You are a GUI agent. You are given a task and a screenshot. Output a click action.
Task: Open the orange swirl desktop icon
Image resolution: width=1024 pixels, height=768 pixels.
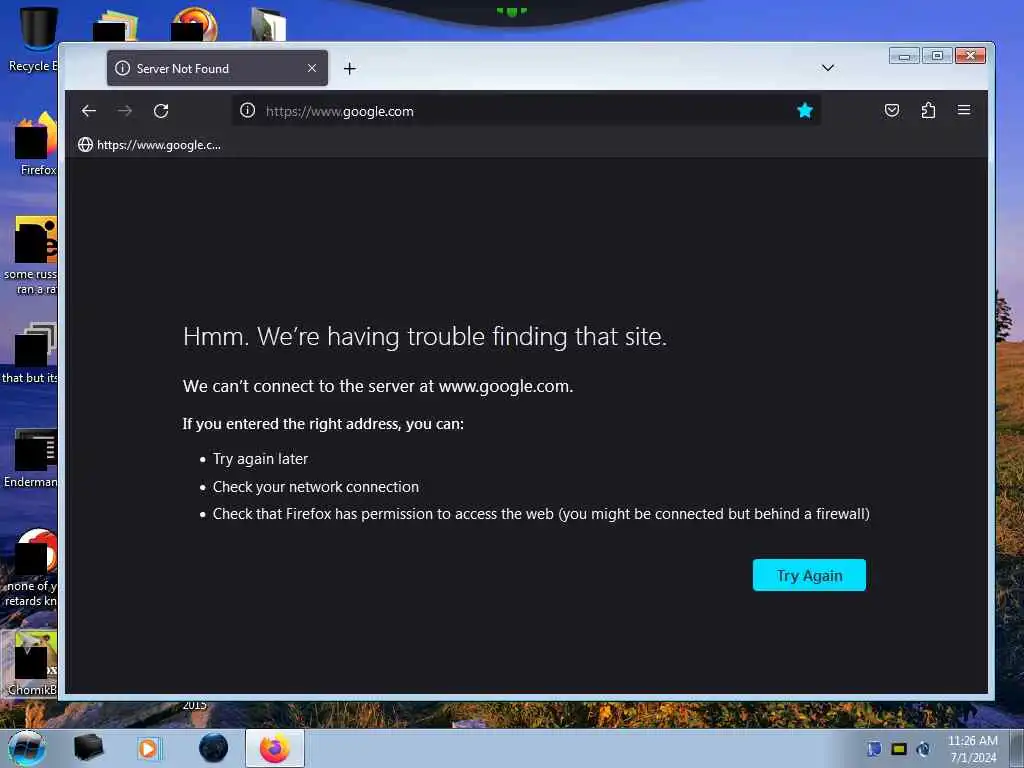tap(194, 25)
